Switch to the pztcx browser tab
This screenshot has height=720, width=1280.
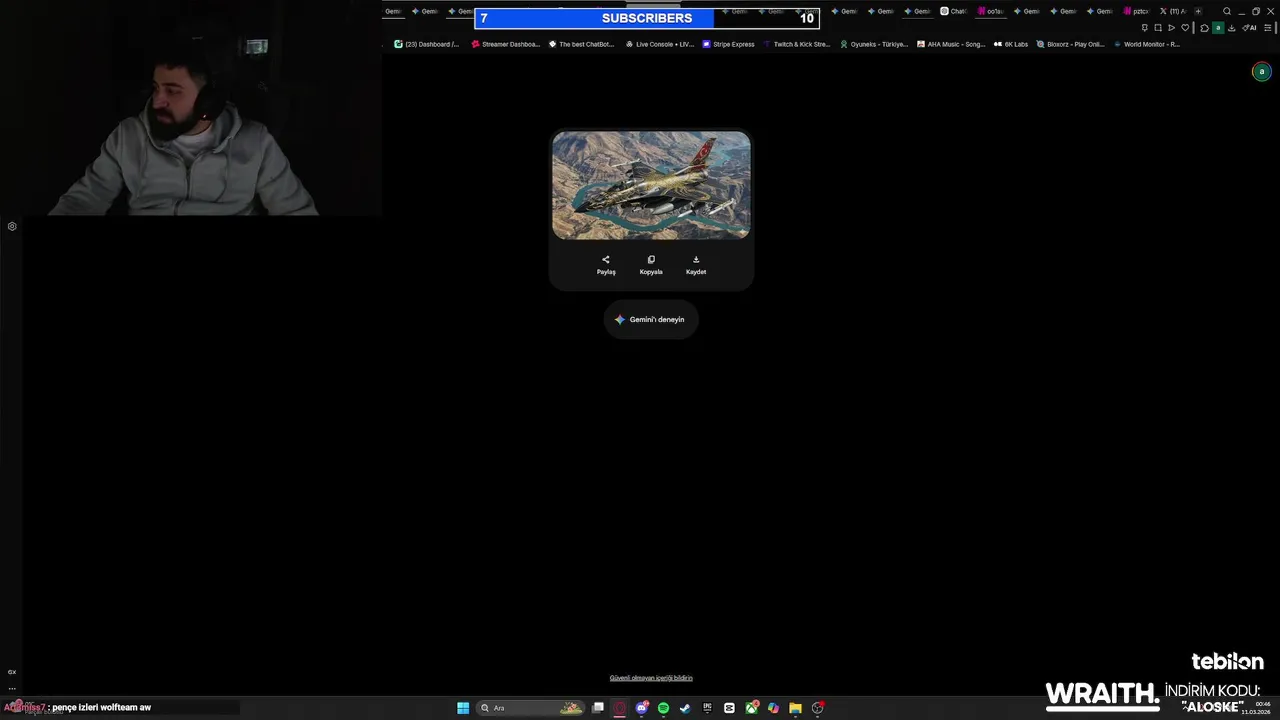pyautogui.click(x=1136, y=11)
